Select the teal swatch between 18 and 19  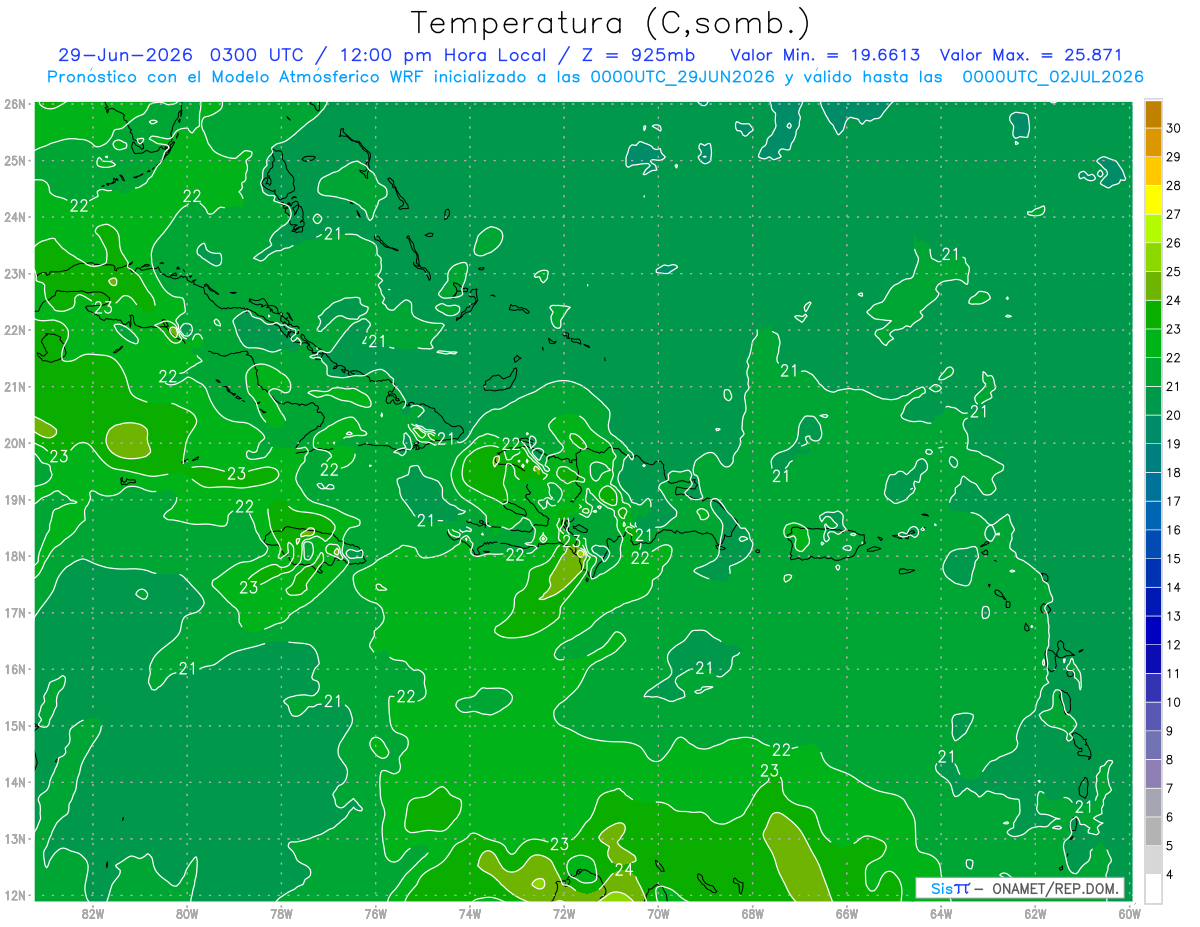point(1153,458)
